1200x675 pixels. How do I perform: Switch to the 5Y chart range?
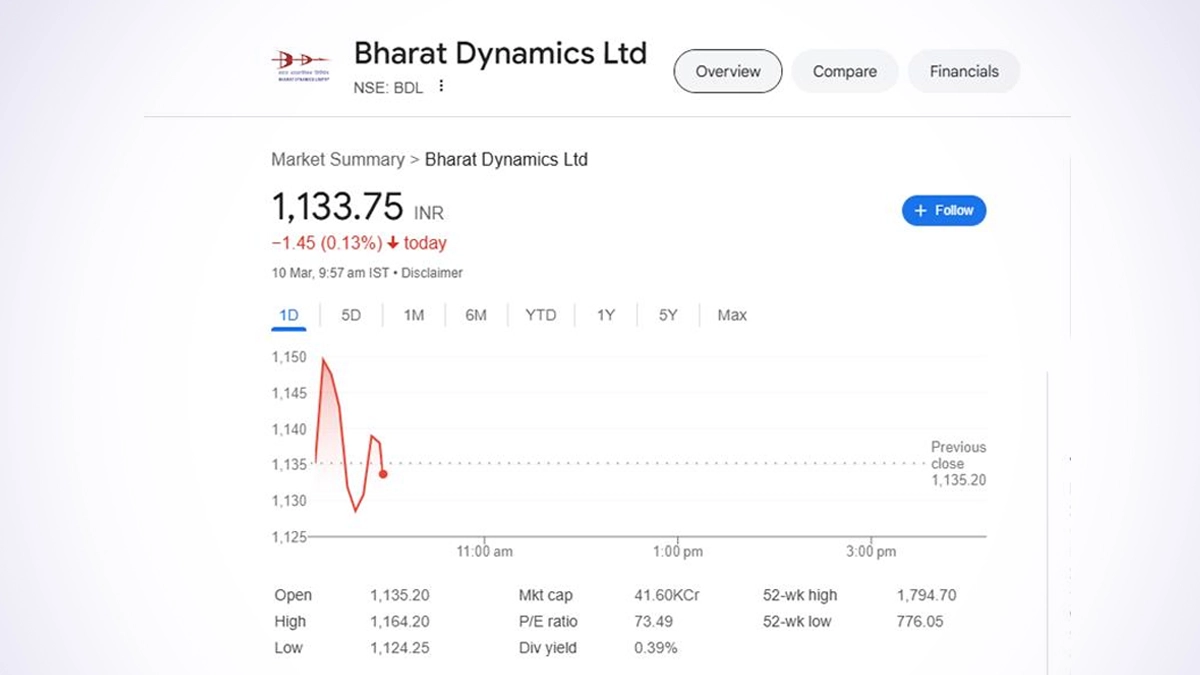pos(668,315)
